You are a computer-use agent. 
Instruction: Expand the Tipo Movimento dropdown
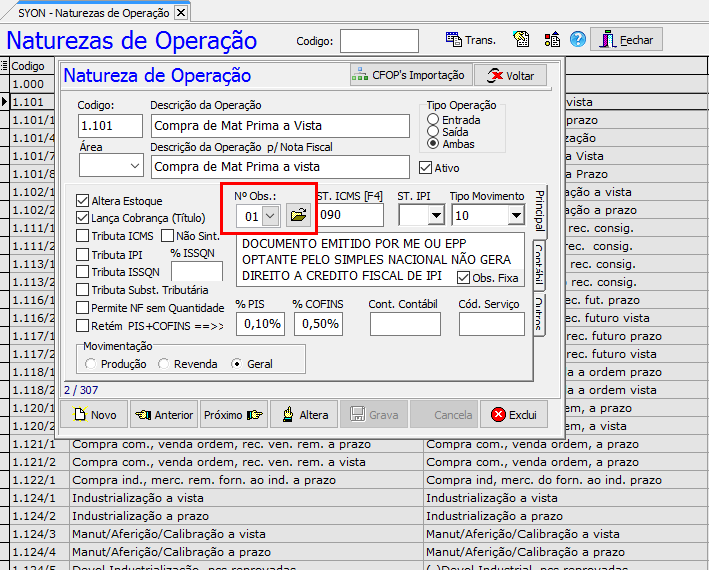click(x=516, y=215)
